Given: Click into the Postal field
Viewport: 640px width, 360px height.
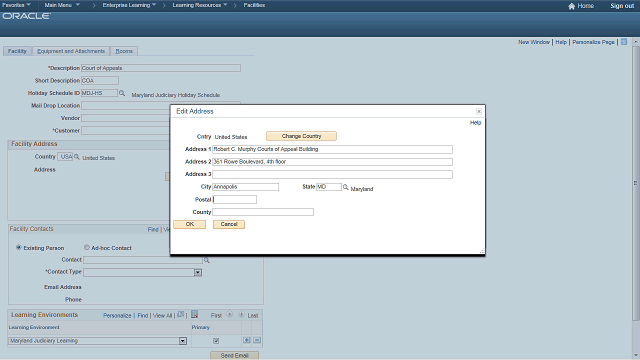Looking at the screenshot, I should coord(235,200).
